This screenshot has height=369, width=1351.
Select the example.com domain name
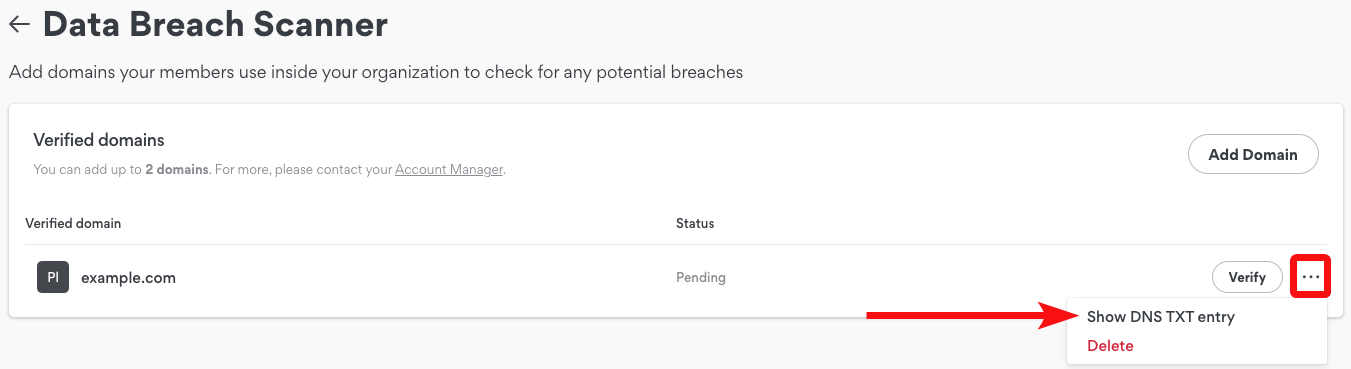point(128,278)
